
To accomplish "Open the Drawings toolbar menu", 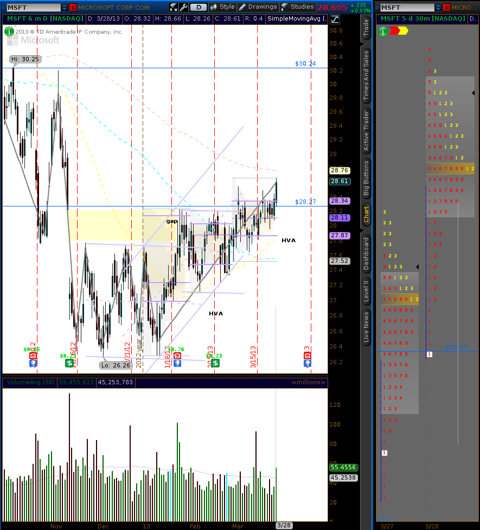I will coord(258,7).
